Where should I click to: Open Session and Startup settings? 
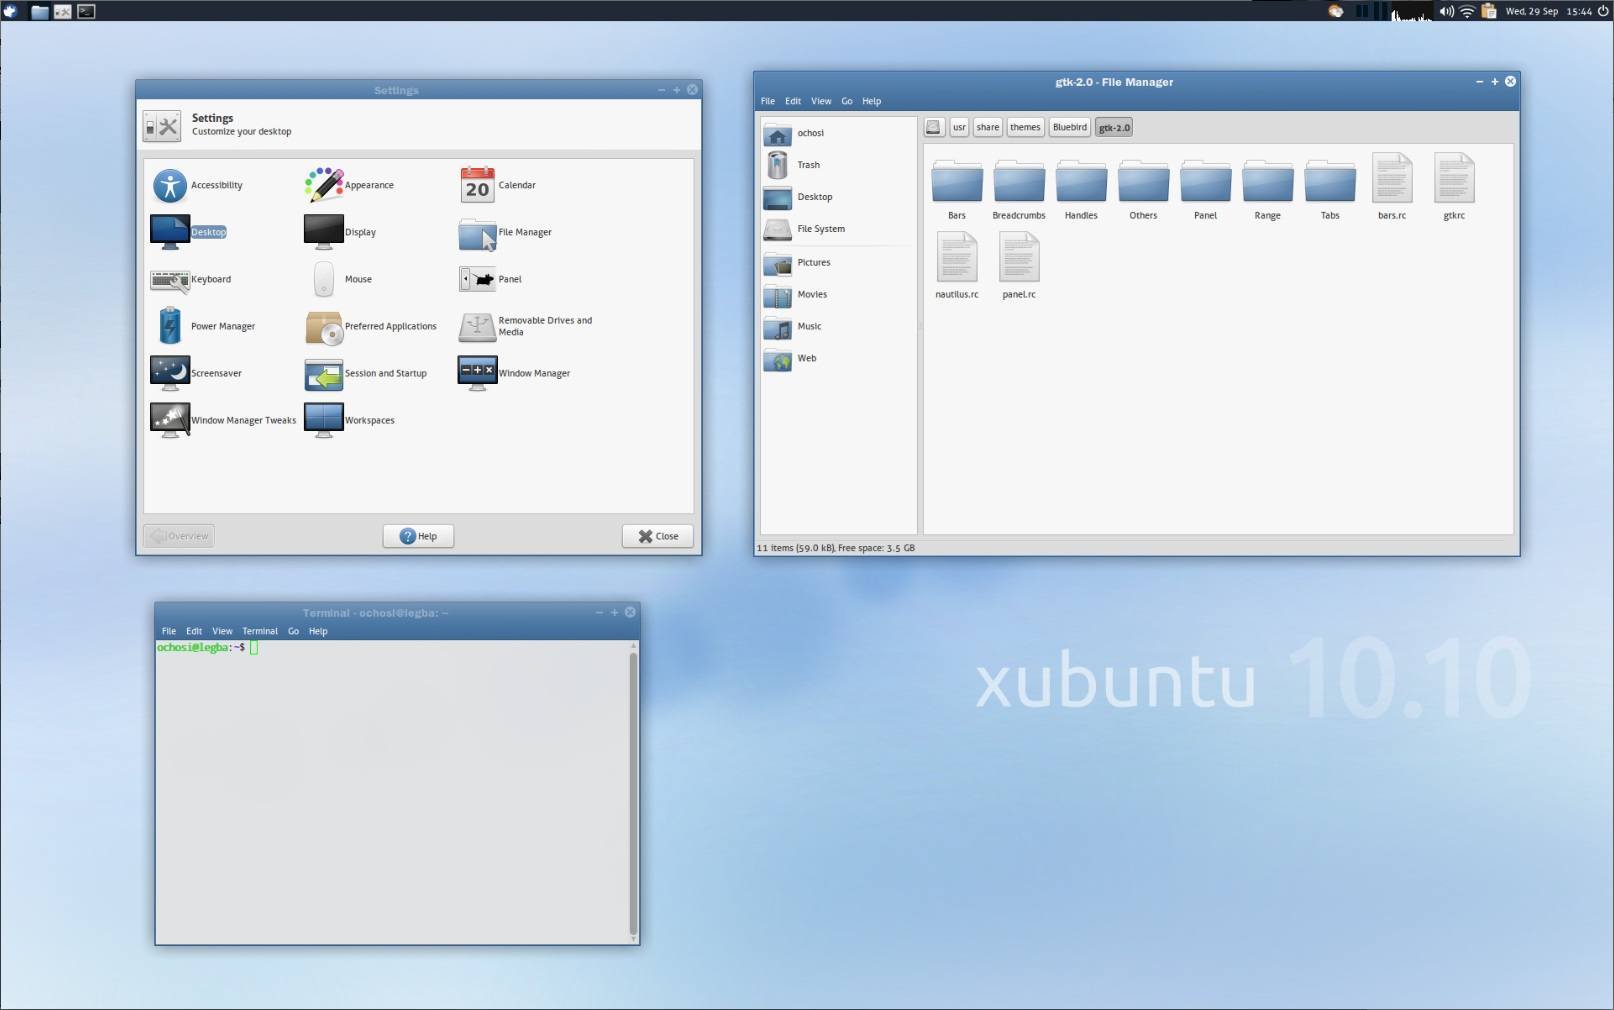click(x=384, y=373)
